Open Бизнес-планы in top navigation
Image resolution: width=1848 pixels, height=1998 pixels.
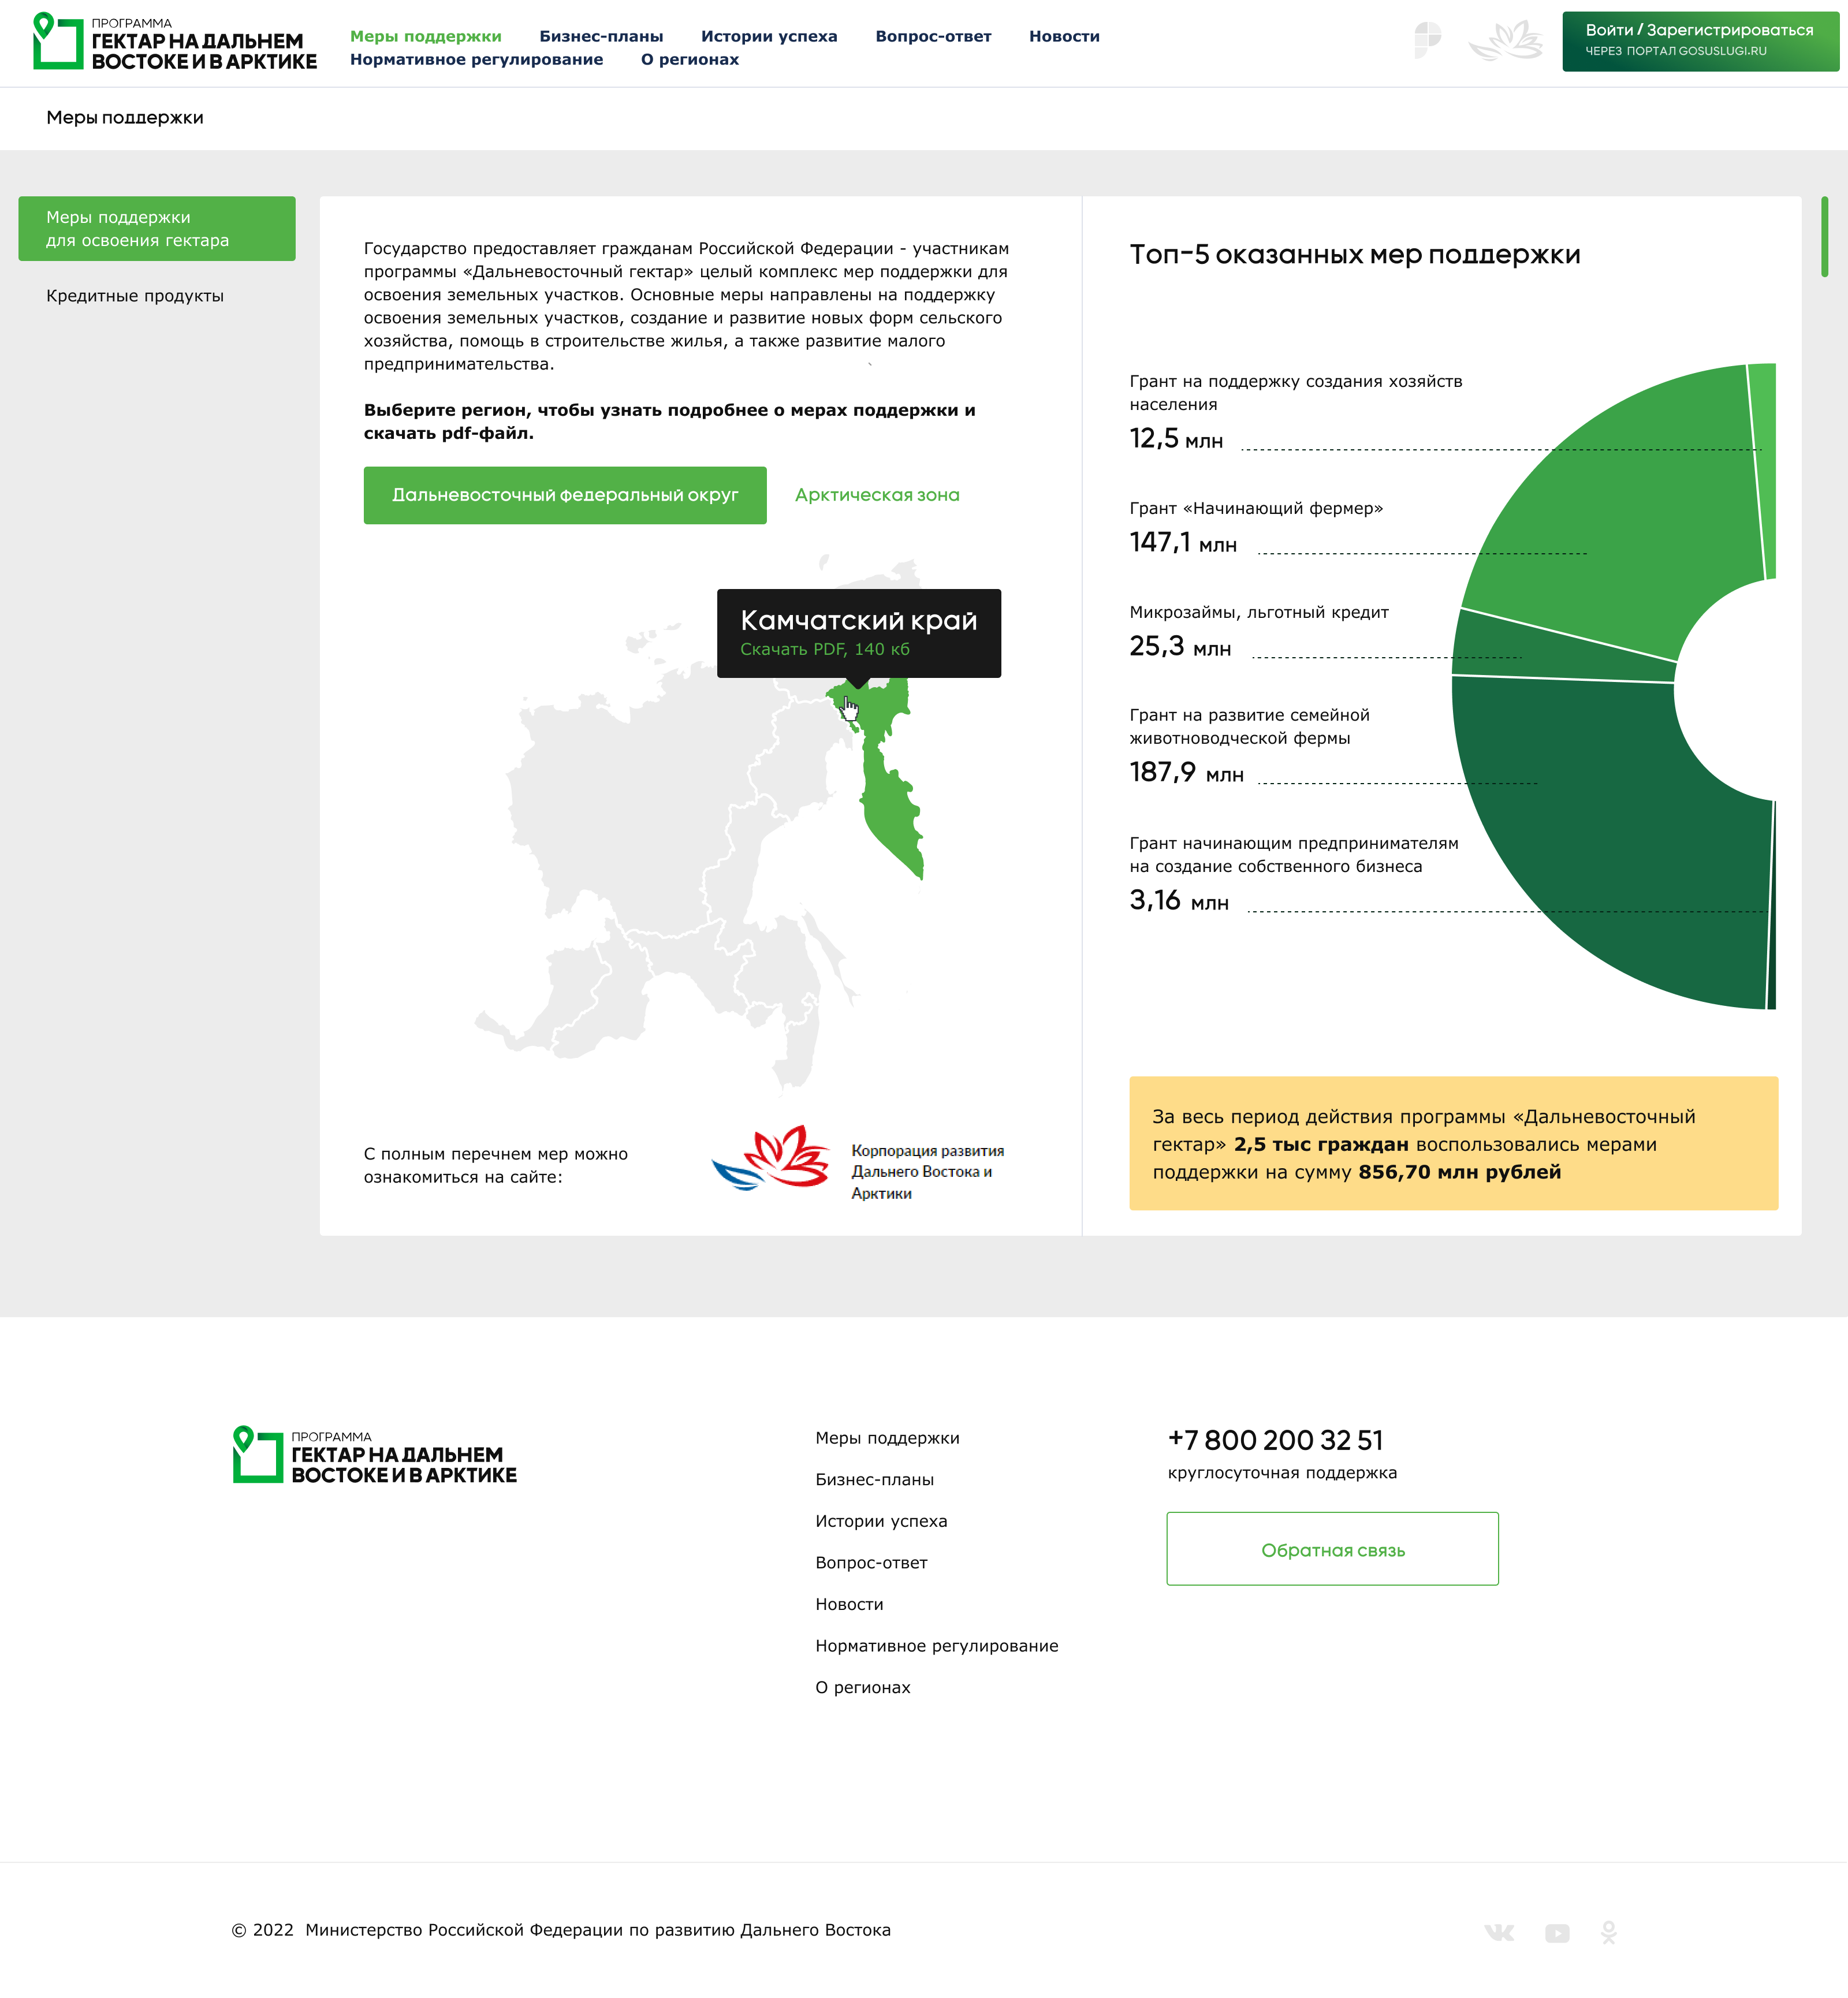point(601,36)
